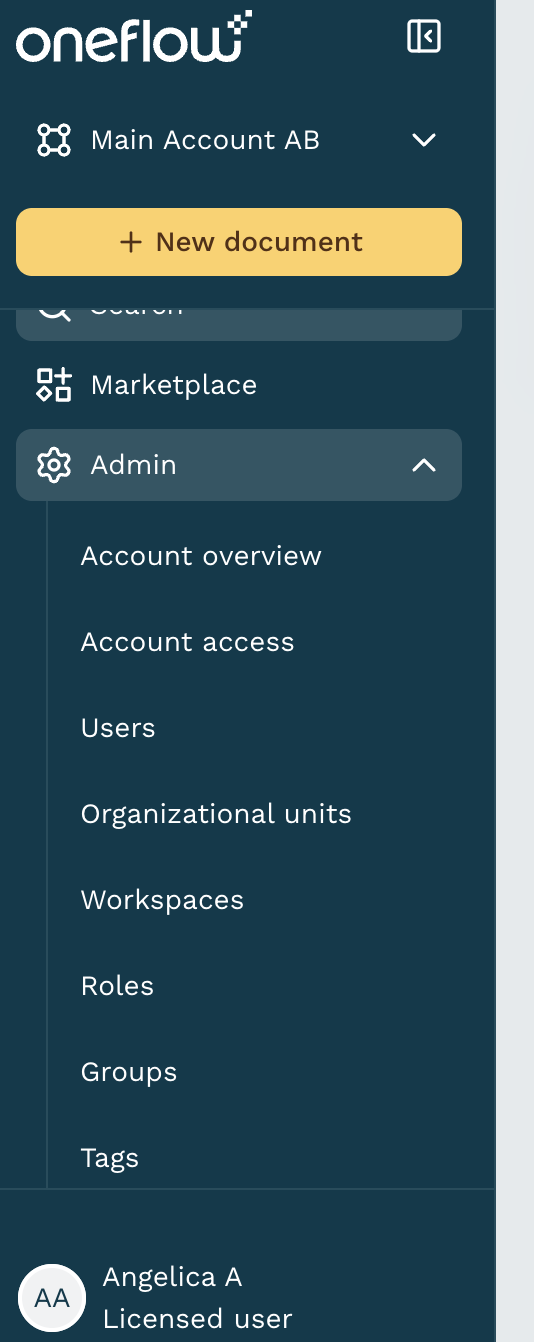Open Organizational units
The height and width of the screenshot is (1342, 534).
click(x=216, y=814)
